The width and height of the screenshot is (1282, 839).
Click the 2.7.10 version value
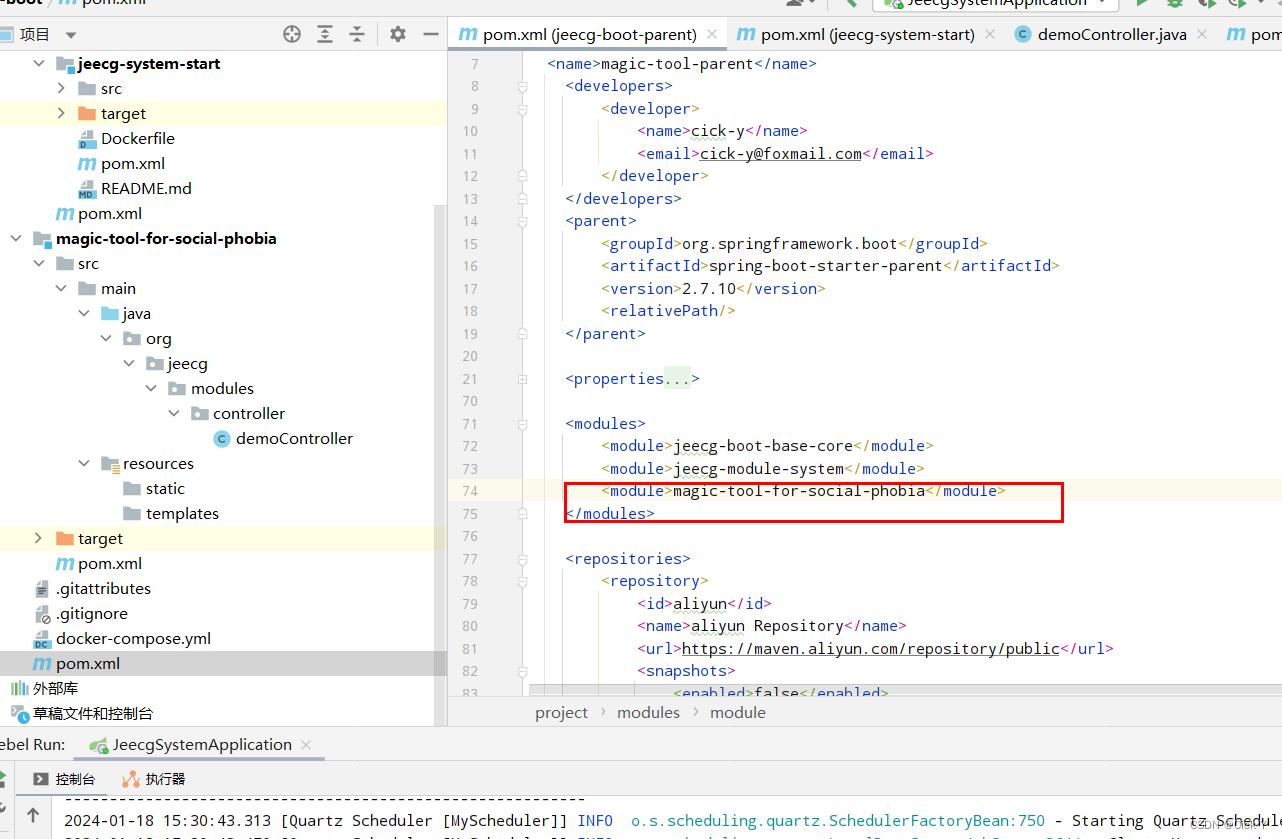tap(709, 288)
